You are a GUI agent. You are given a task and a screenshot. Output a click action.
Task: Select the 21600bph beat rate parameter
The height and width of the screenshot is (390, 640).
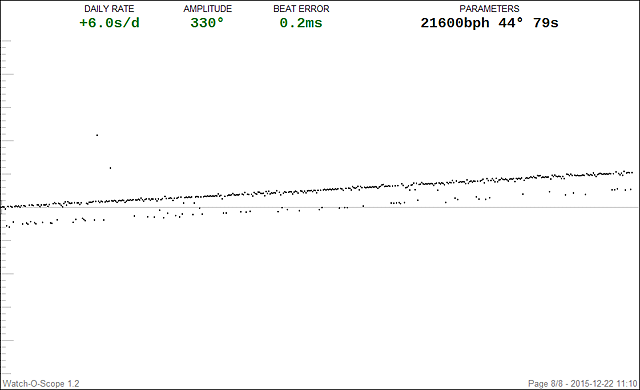tap(455, 23)
